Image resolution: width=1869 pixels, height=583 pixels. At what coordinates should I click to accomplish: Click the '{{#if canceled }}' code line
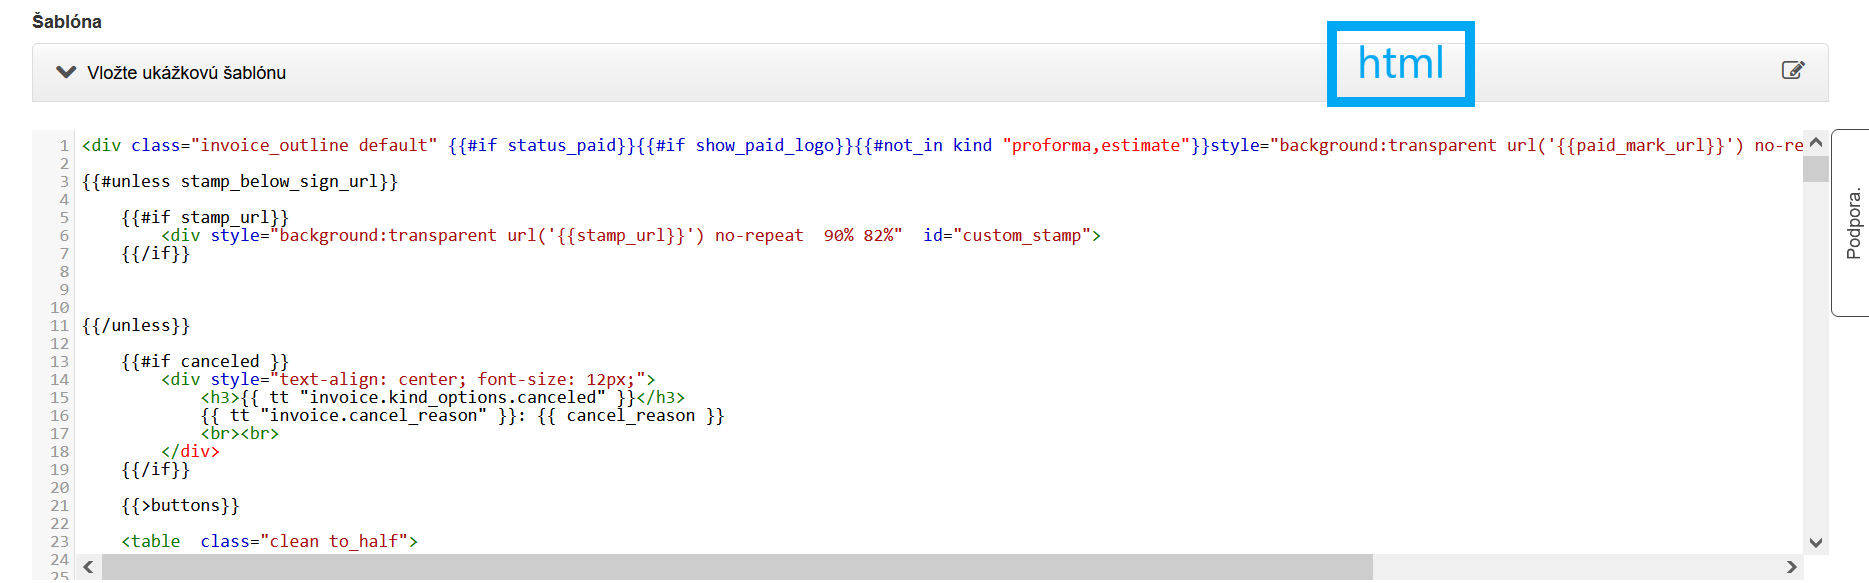tap(205, 362)
